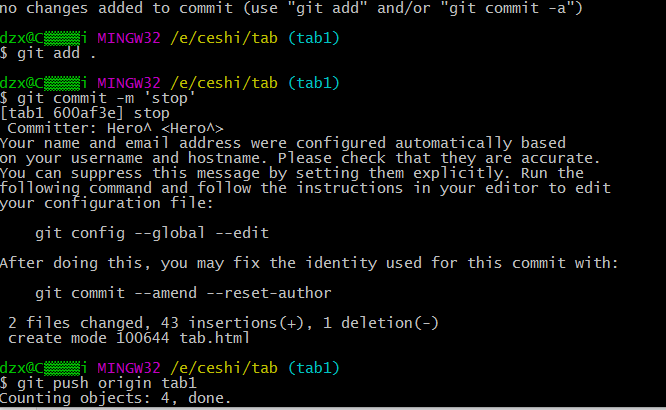Click the git commit -m 'stop' command
666x410 pixels.
click(106, 99)
